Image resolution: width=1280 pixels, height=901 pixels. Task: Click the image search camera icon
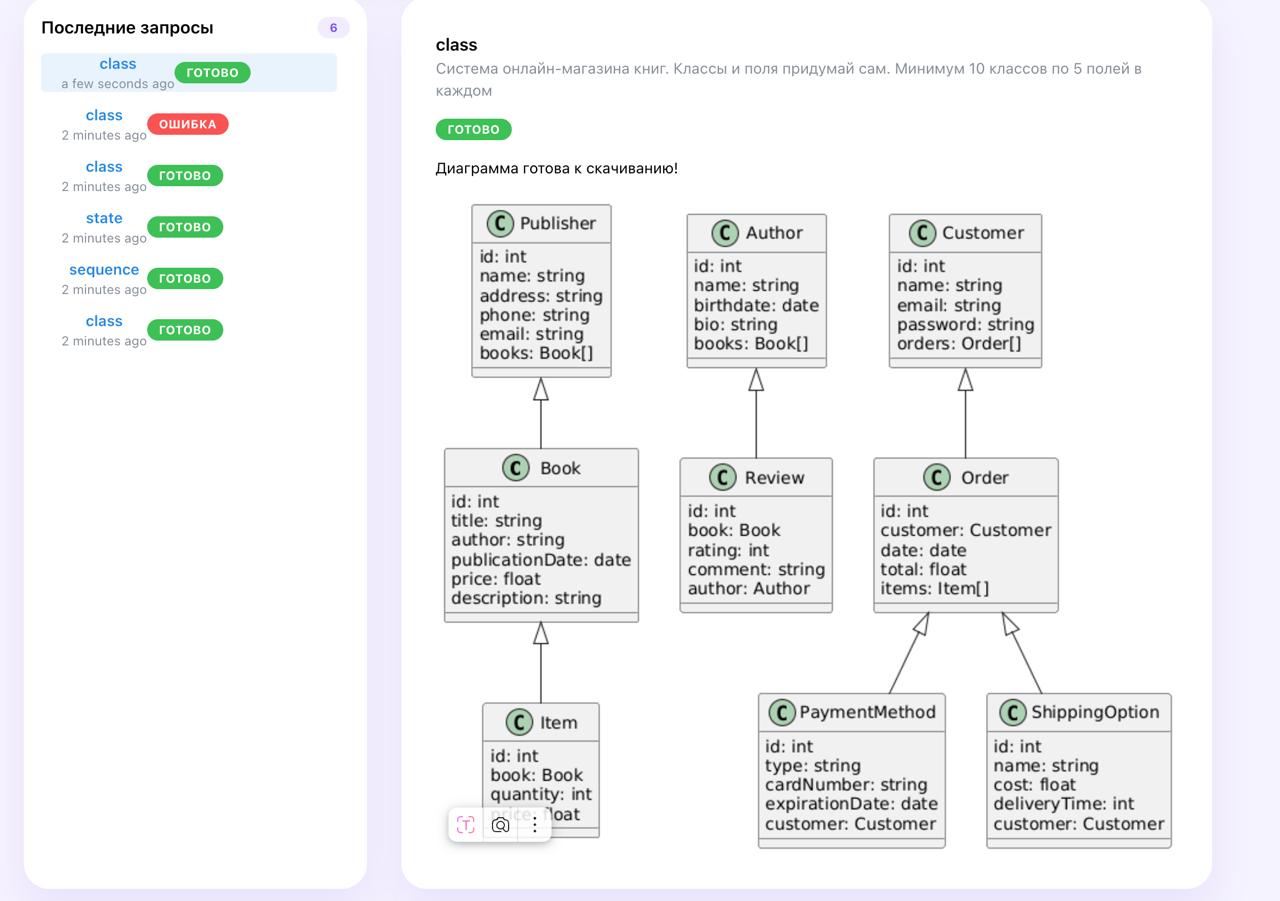pos(501,825)
